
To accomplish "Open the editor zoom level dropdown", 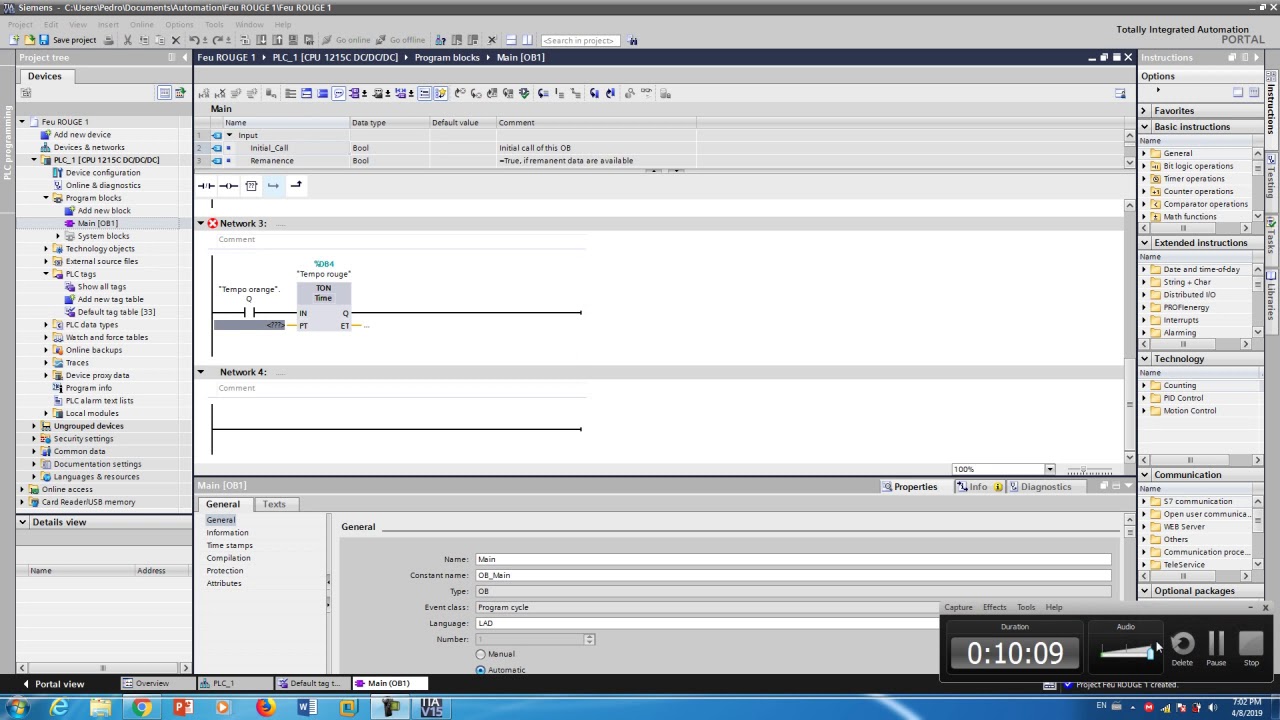I will click(1049, 469).
